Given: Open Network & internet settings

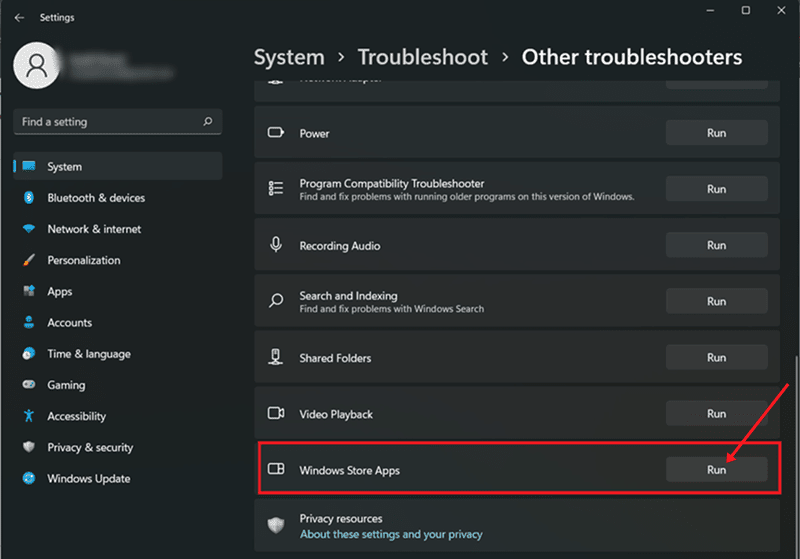Looking at the screenshot, I should (x=94, y=229).
